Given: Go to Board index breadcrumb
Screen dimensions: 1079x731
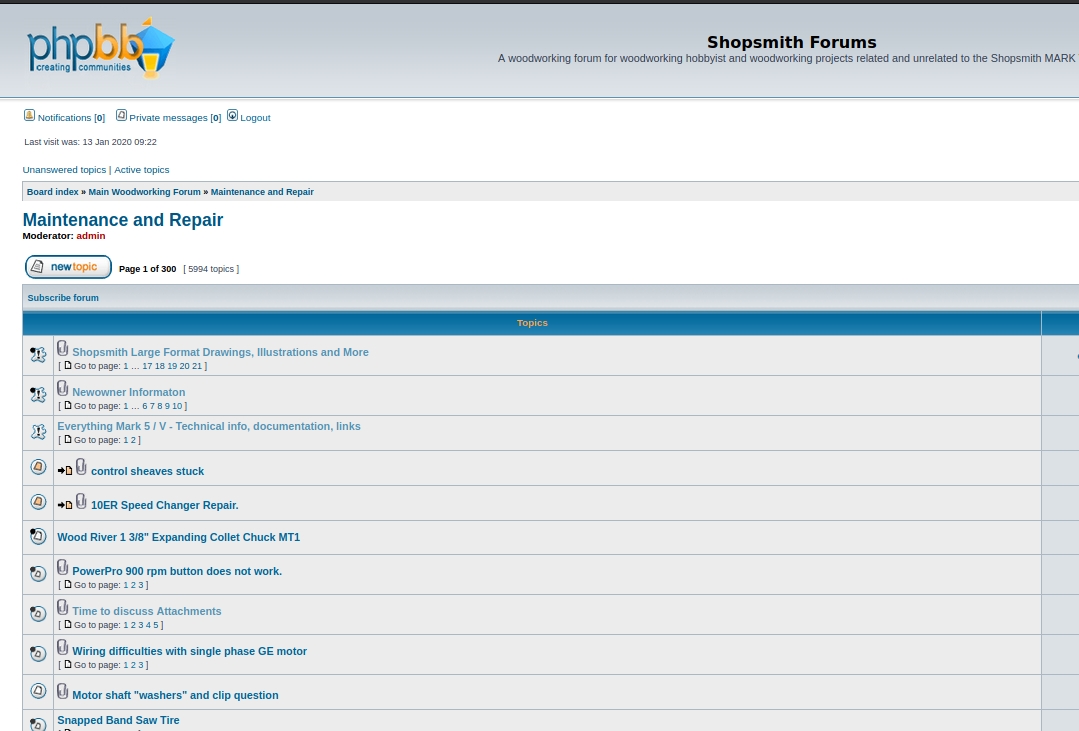Looking at the screenshot, I should pyautogui.click(x=53, y=192).
